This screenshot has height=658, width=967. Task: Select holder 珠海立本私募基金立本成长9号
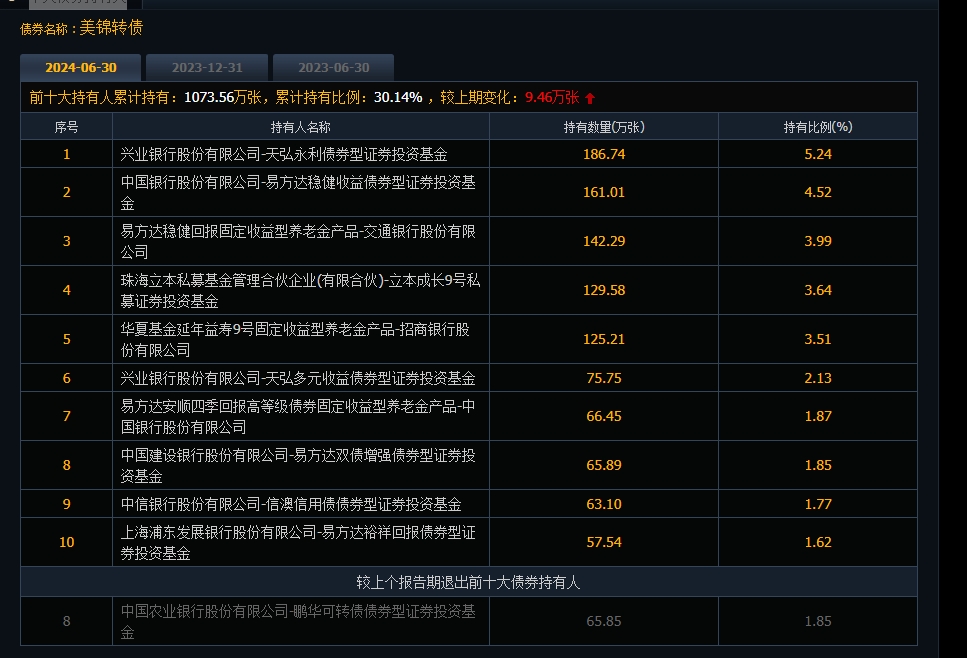pyautogui.click(x=300, y=290)
